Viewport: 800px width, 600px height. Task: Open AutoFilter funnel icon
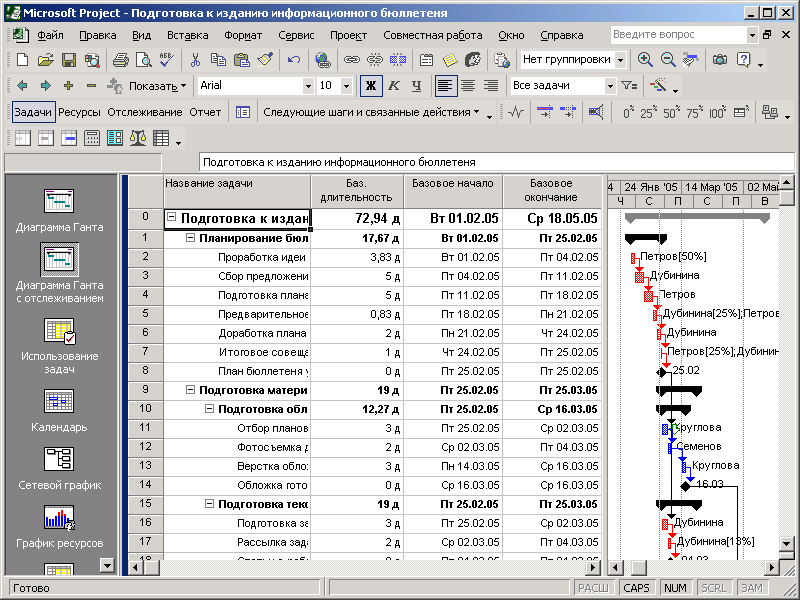tap(629, 86)
